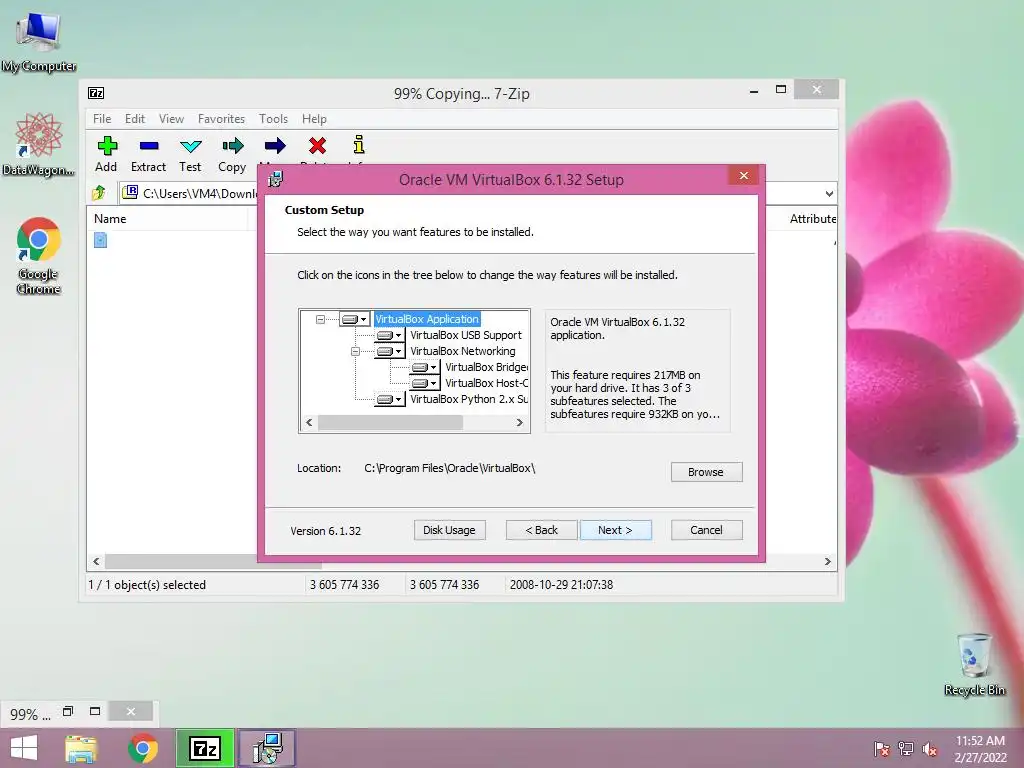Viewport: 1024px width, 768px height.
Task: Select the VirtualBox Application tree item
Action: tap(427, 319)
